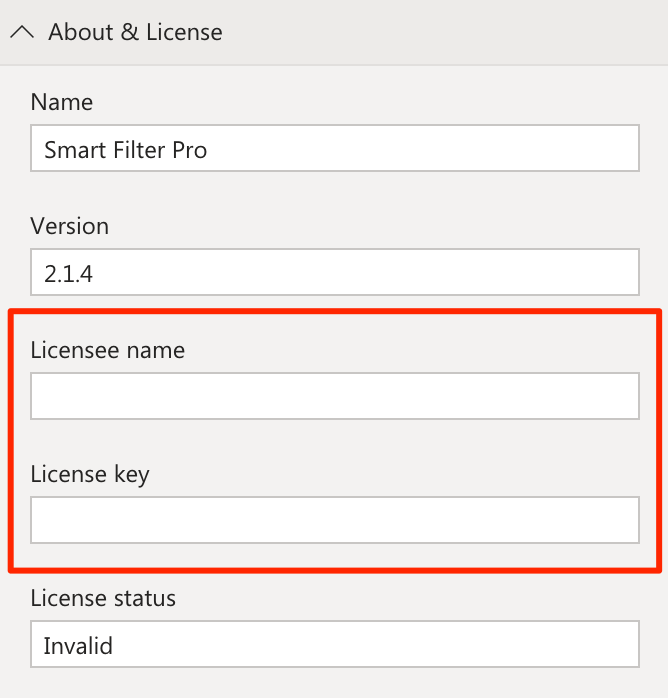Image resolution: width=668 pixels, height=698 pixels.
Task: Focus the empty License key text box
Action: pyautogui.click(x=335, y=520)
